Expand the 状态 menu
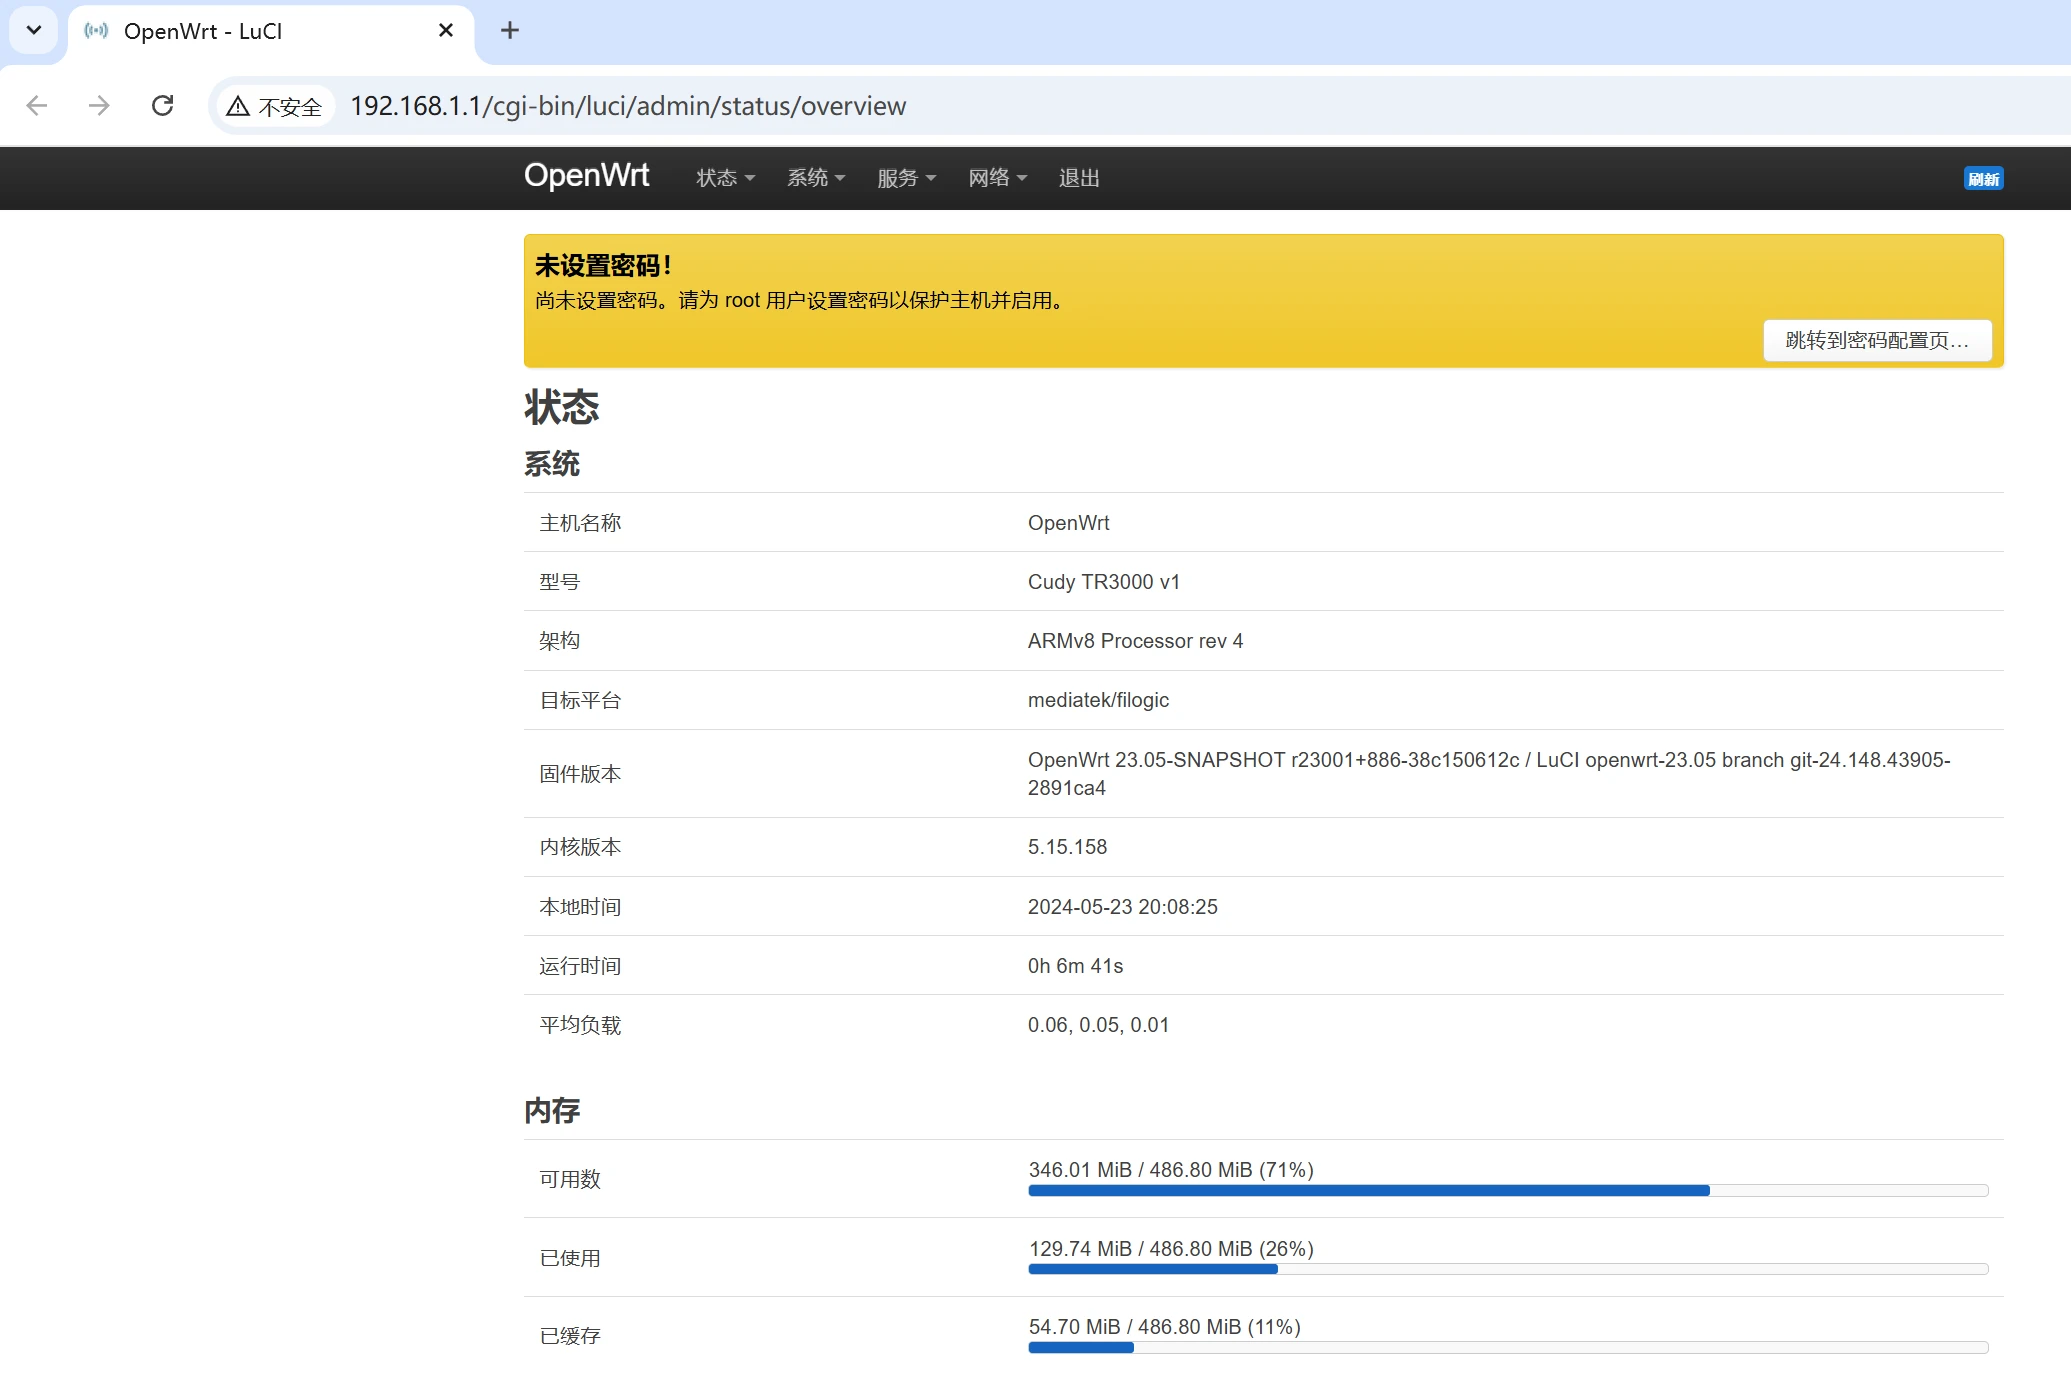This screenshot has width=2071, height=1395. click(725, 178)
